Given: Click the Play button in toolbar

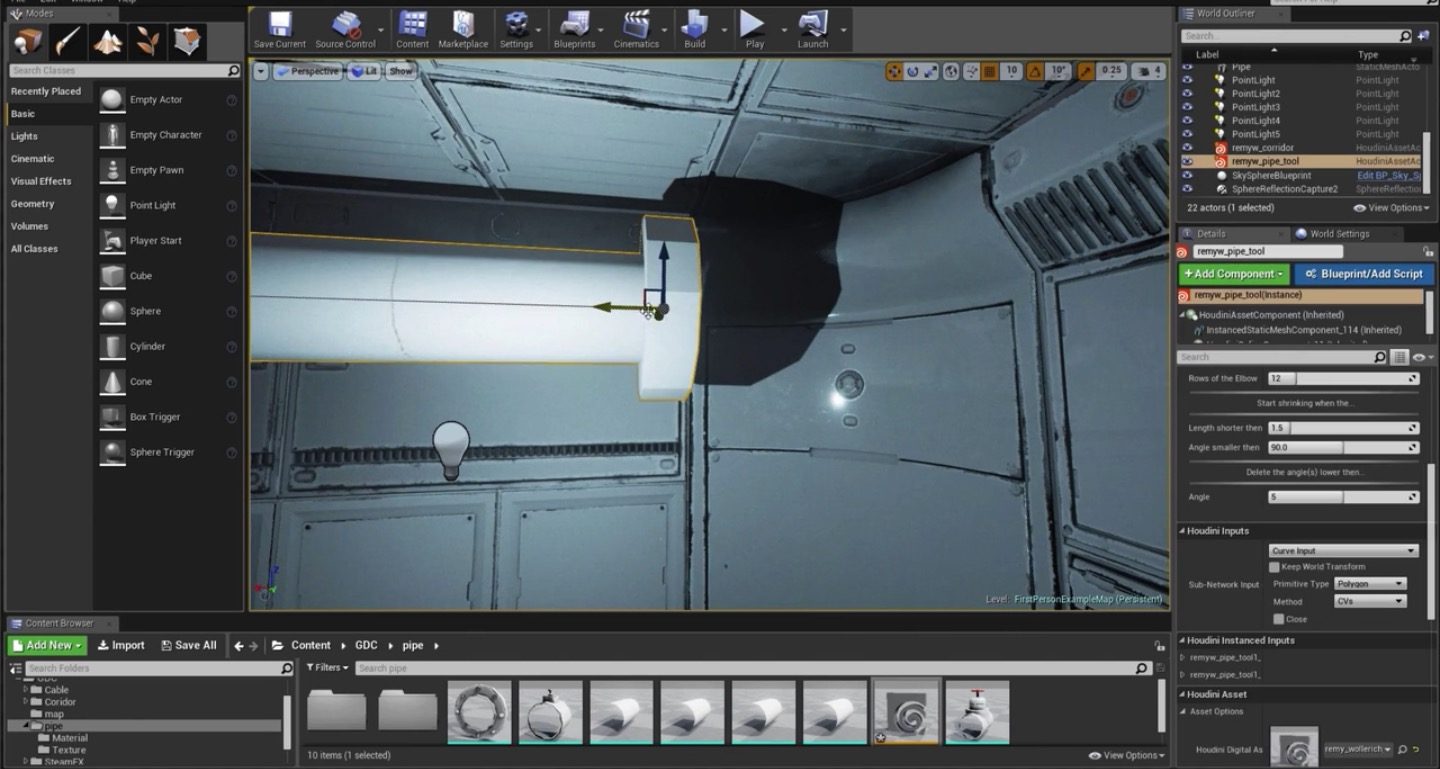Looking at the screenshot, I should pyautogui.click(x=754, y=29).
